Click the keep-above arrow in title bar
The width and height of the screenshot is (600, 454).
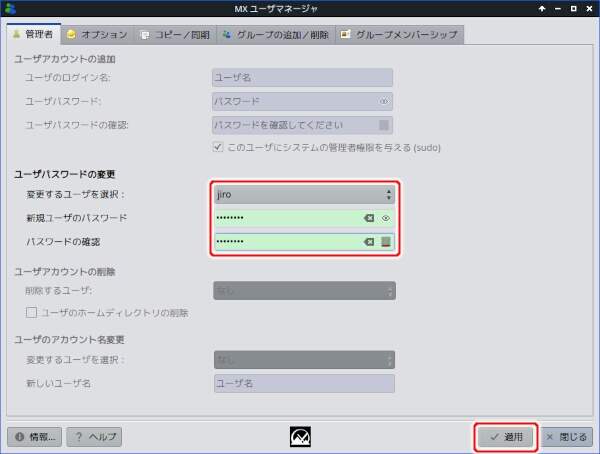pos(542,8)
